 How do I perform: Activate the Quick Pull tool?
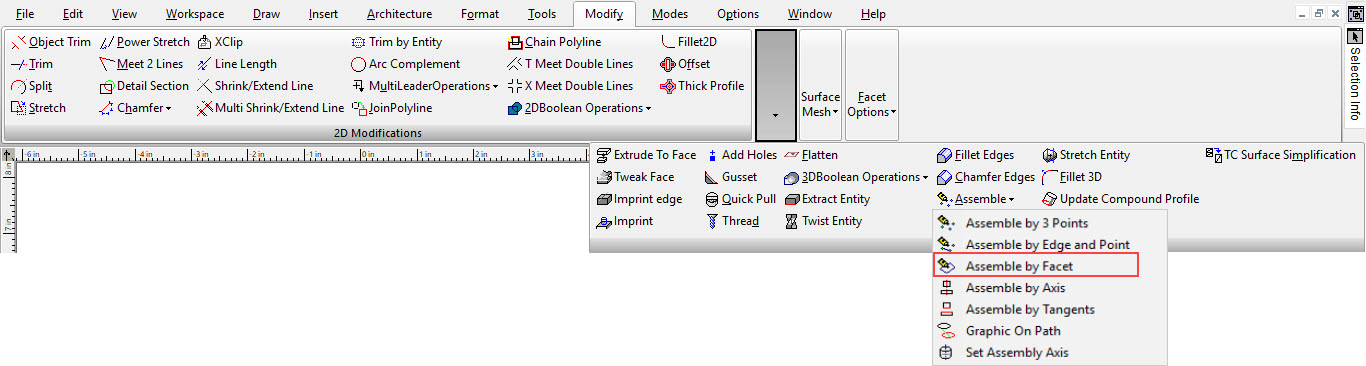(740, 199)
